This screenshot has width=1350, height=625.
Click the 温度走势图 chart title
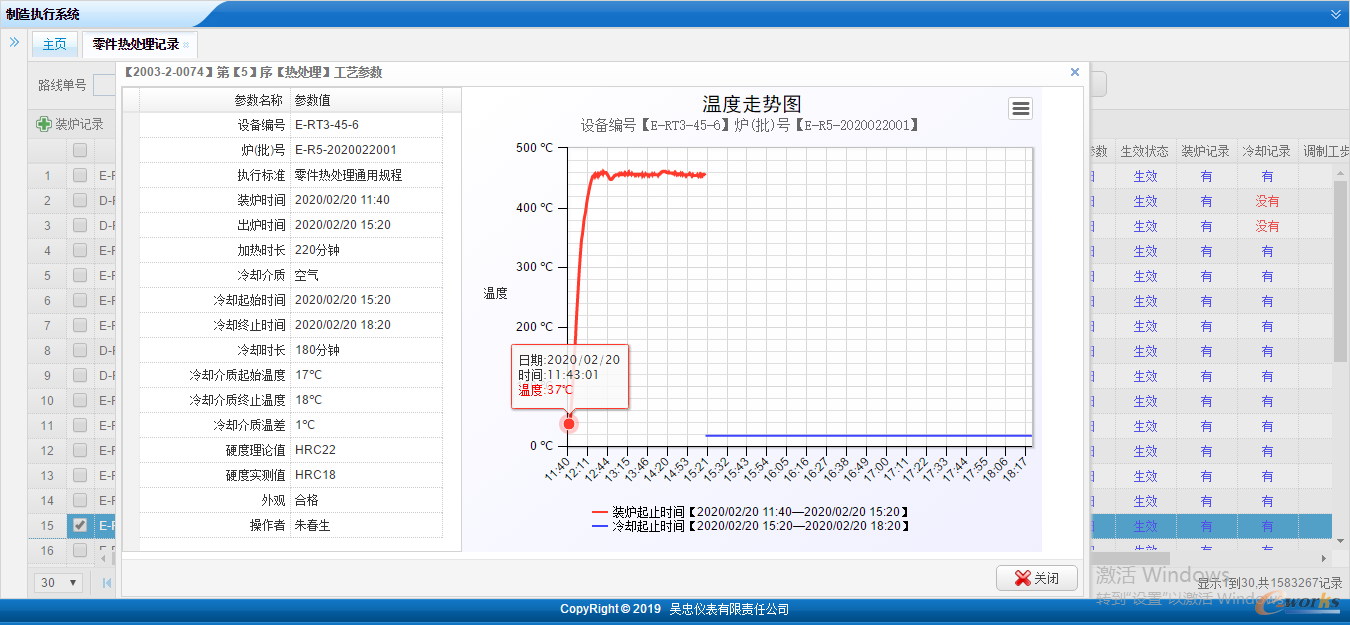(x=751, y=105)
